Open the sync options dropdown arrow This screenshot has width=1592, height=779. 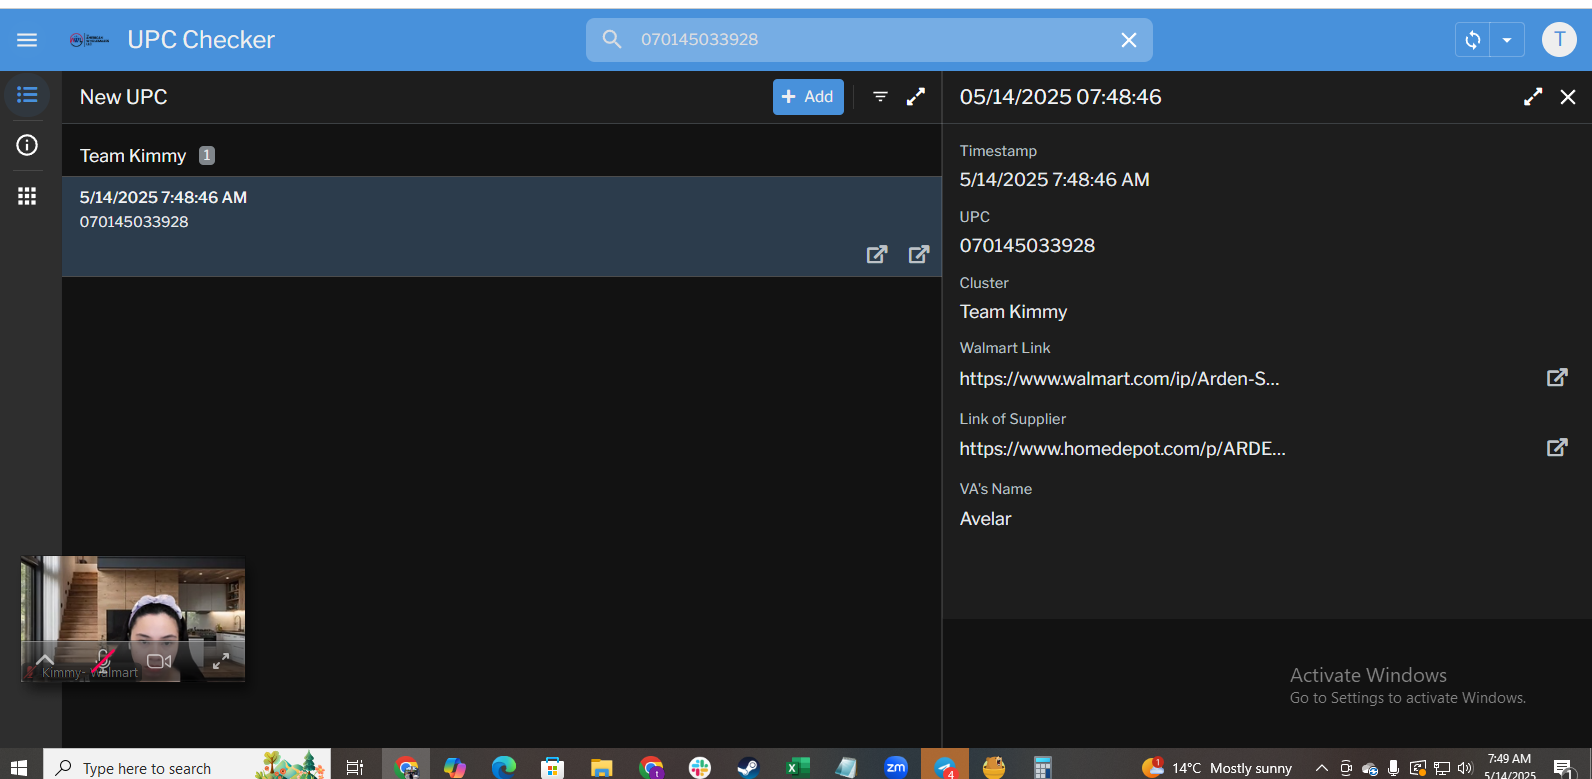(1506, 40)
